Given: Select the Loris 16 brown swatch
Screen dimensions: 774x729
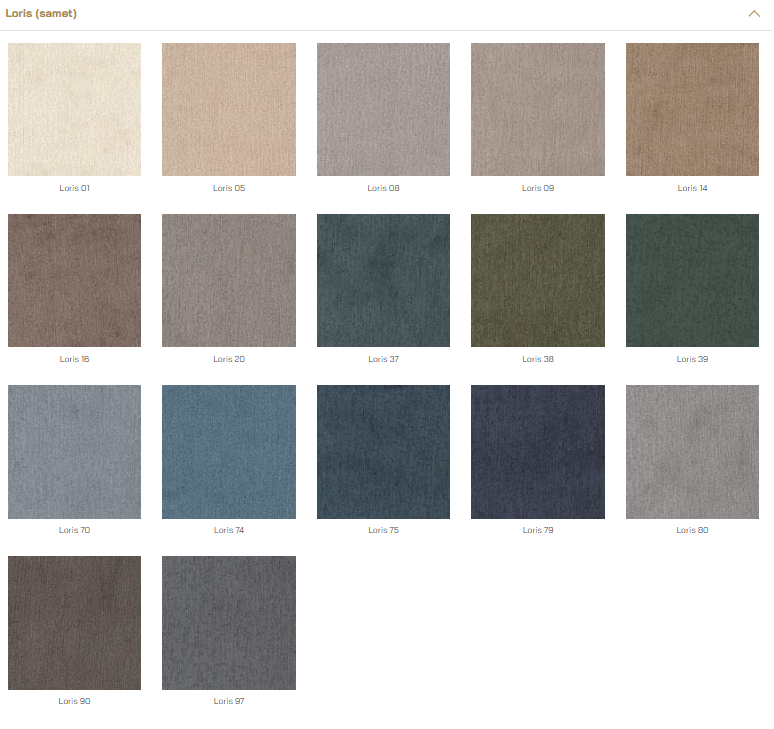Looking at the screenshot, I should 75,280.
